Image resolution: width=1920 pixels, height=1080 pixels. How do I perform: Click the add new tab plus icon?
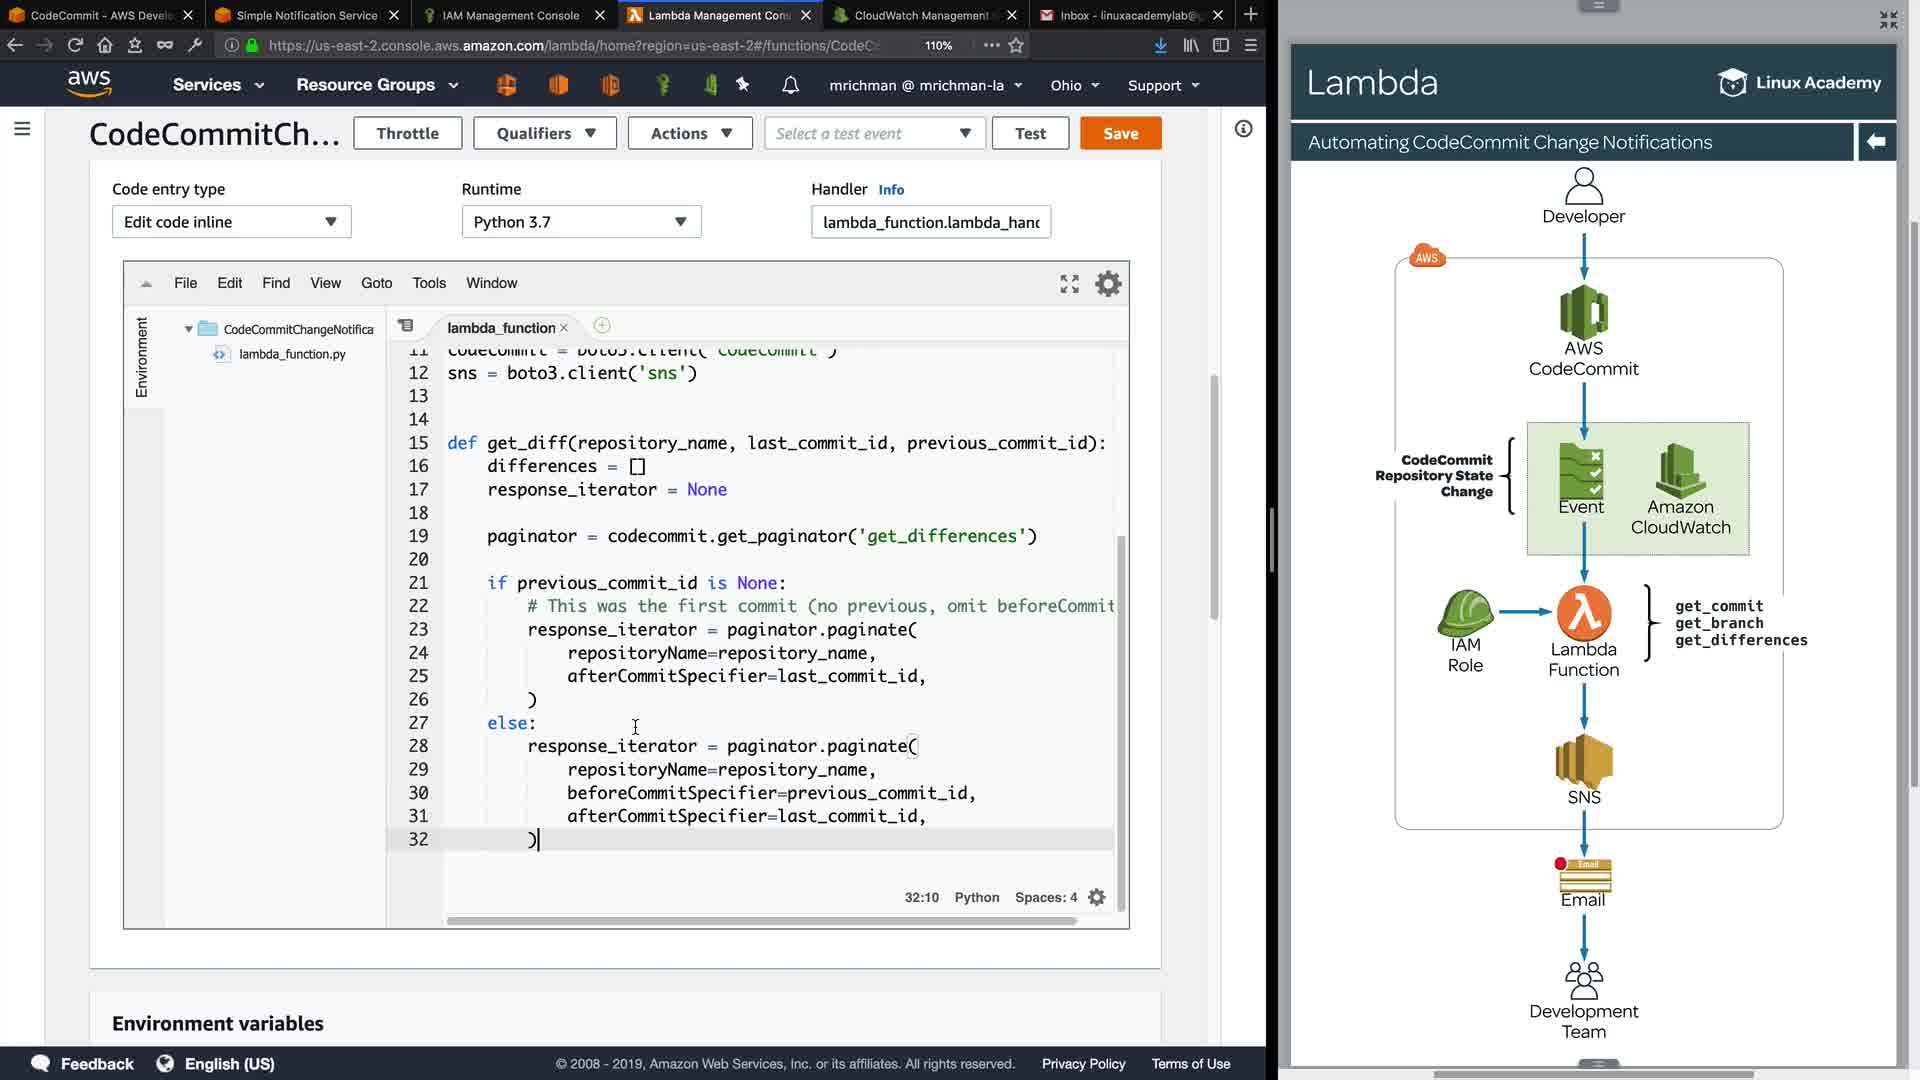pos(602,326)
